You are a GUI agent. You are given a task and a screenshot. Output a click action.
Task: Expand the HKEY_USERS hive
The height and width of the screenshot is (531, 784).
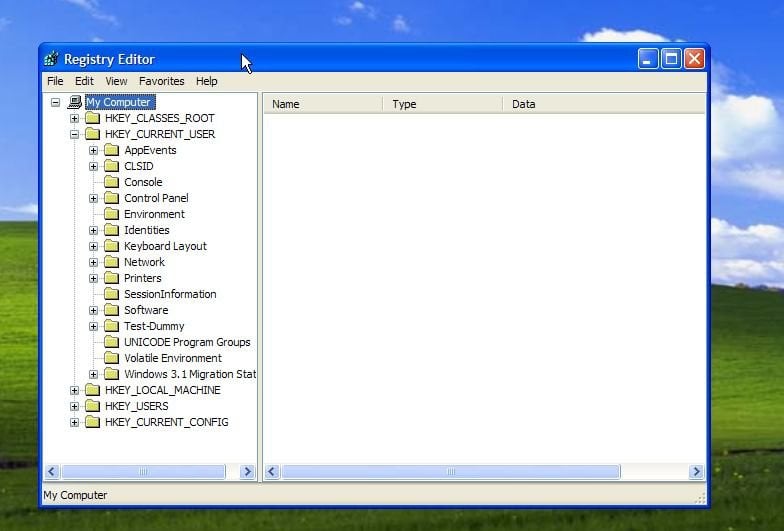click(x=74, y=406)
